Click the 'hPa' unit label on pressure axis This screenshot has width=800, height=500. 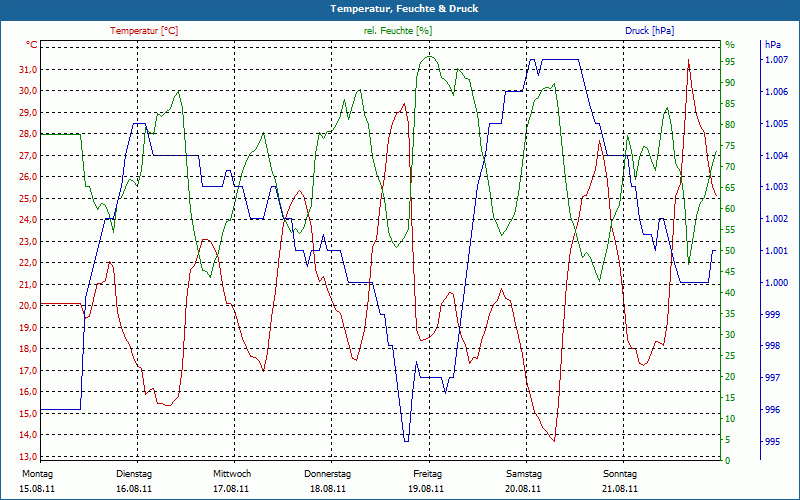[x=772, y=45]
